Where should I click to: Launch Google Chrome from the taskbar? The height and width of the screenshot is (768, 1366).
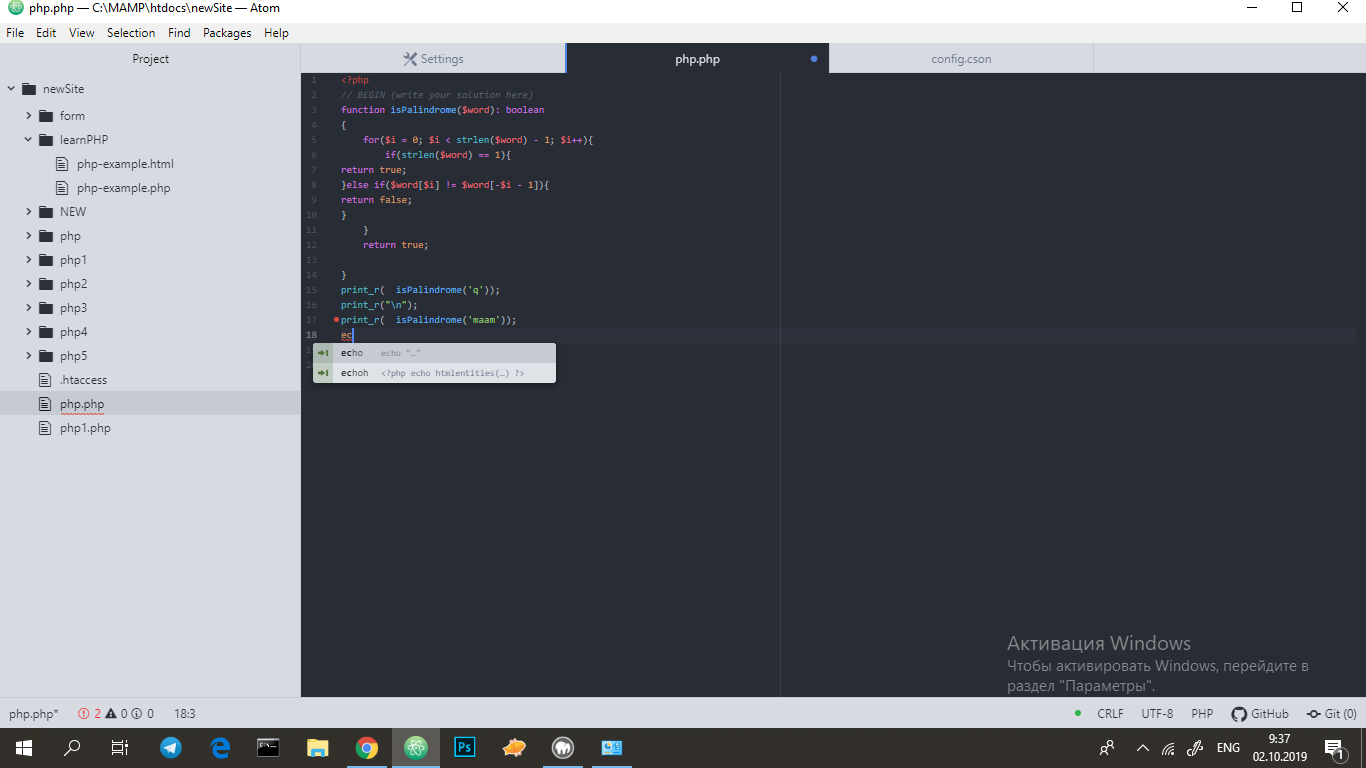click(x=367, y=747)
